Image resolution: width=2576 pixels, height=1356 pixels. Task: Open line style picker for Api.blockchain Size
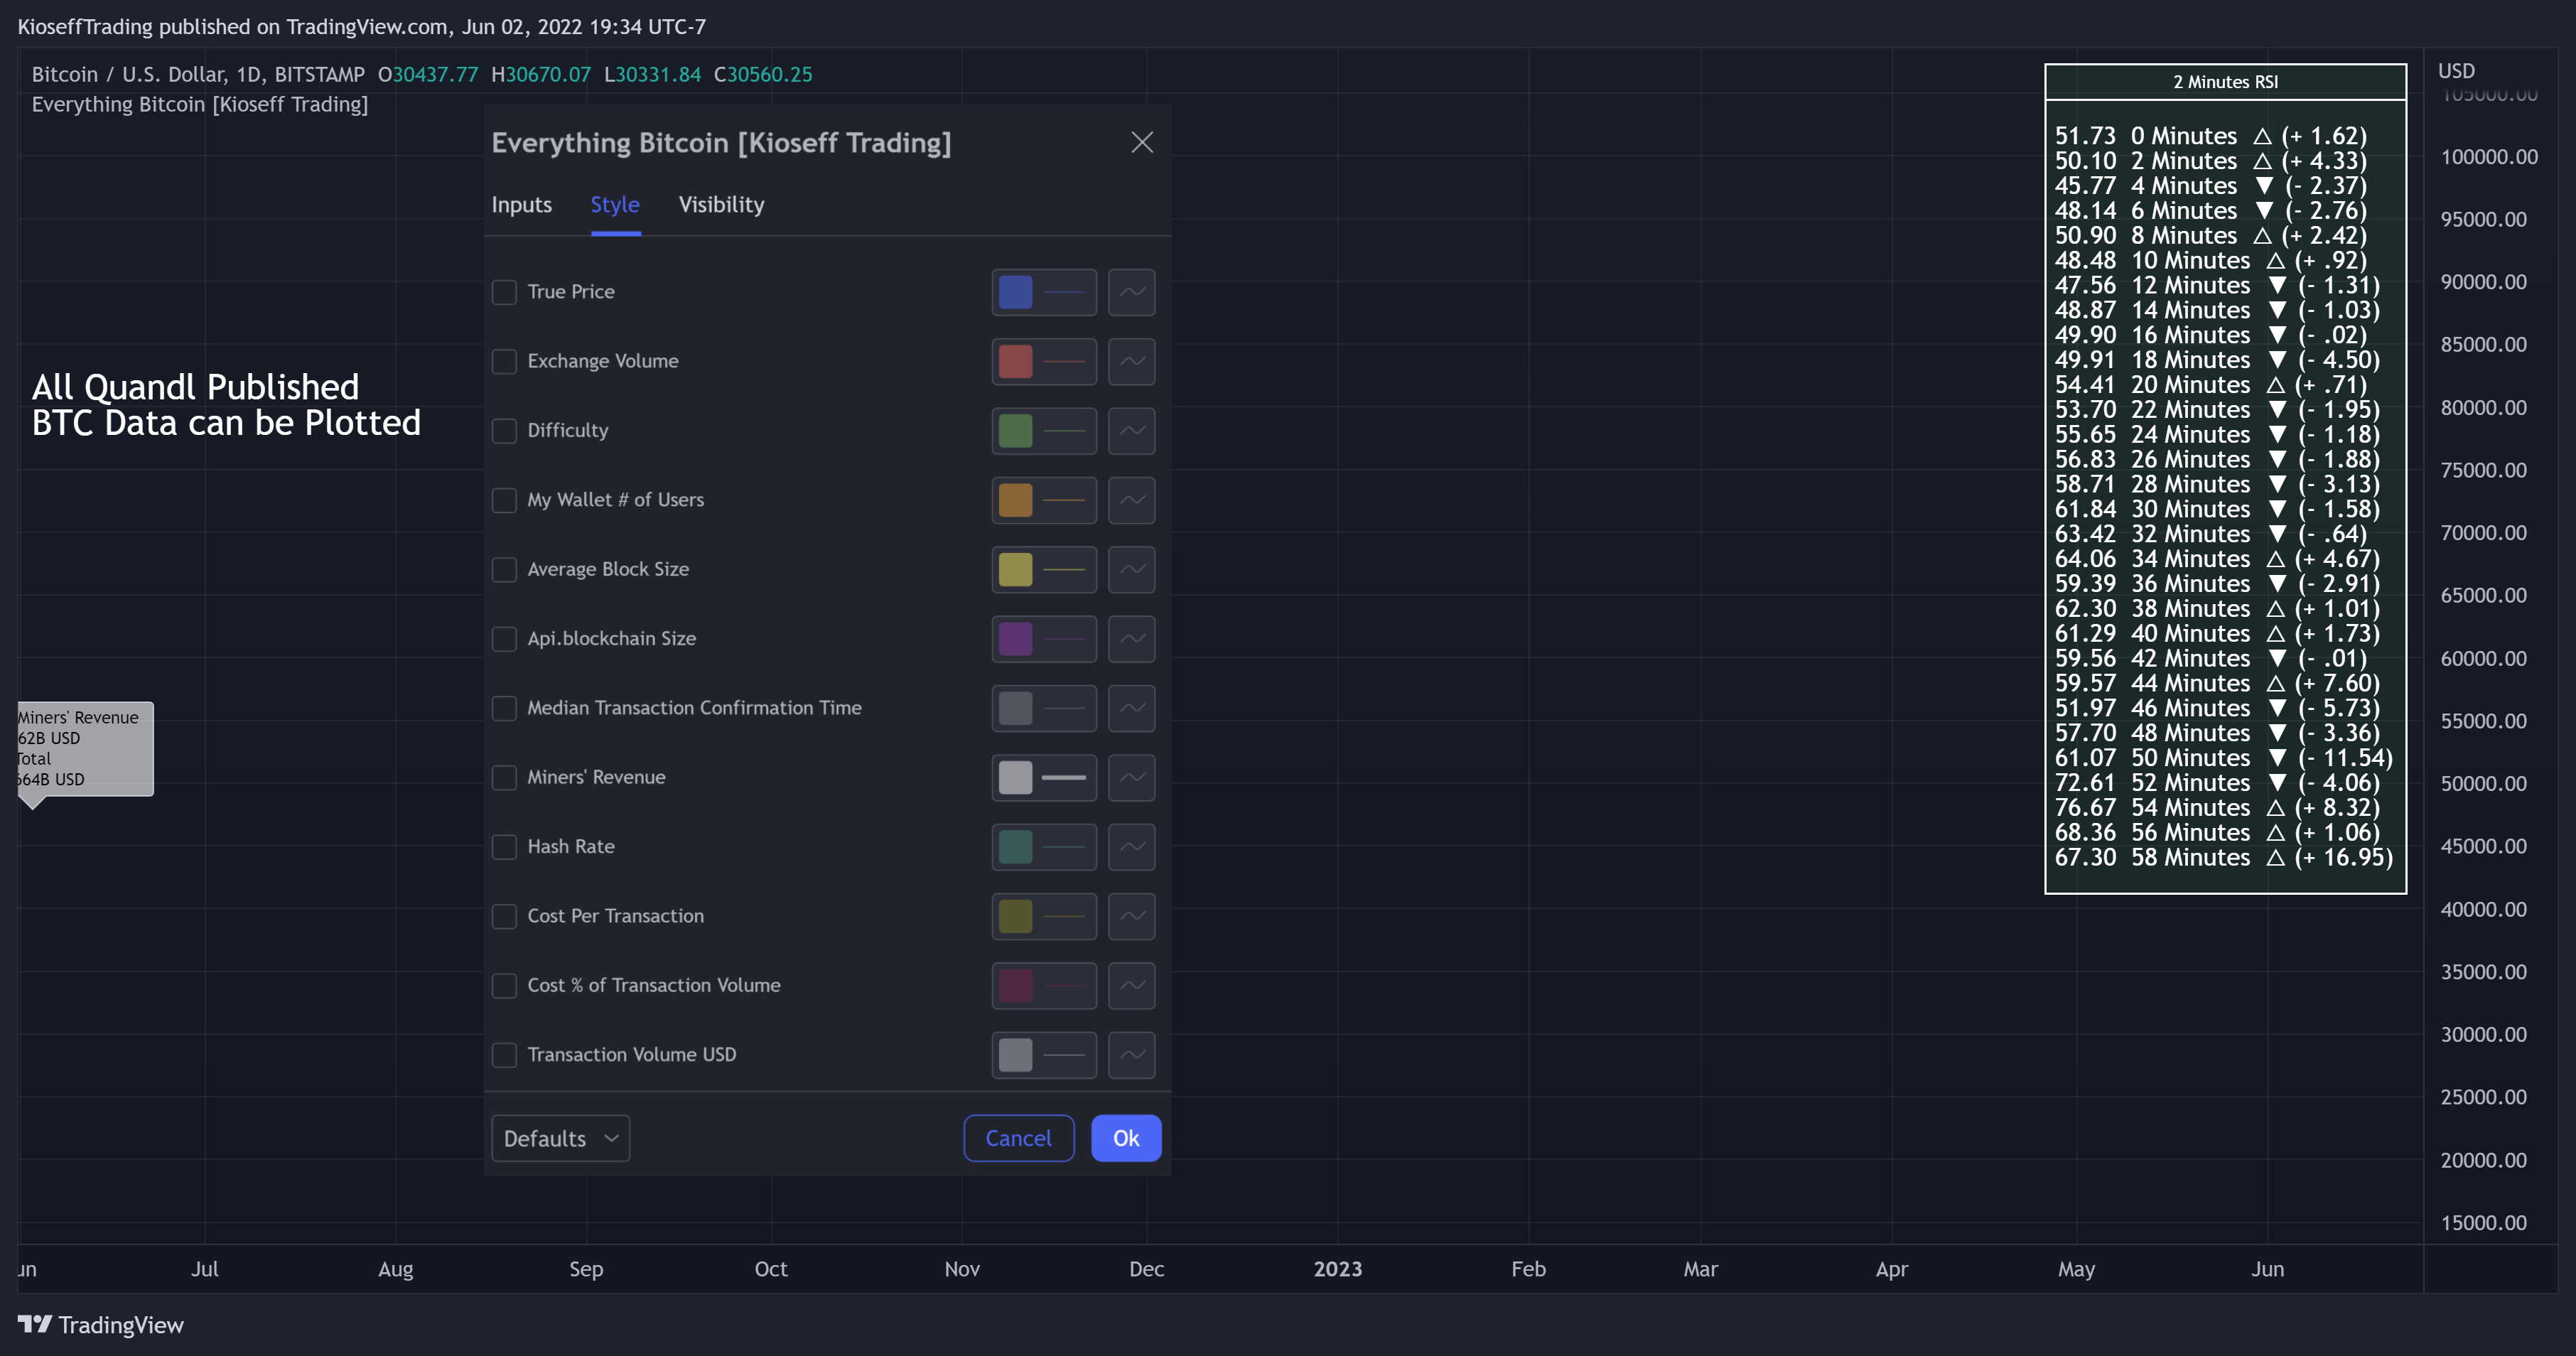coord(1131,639)
